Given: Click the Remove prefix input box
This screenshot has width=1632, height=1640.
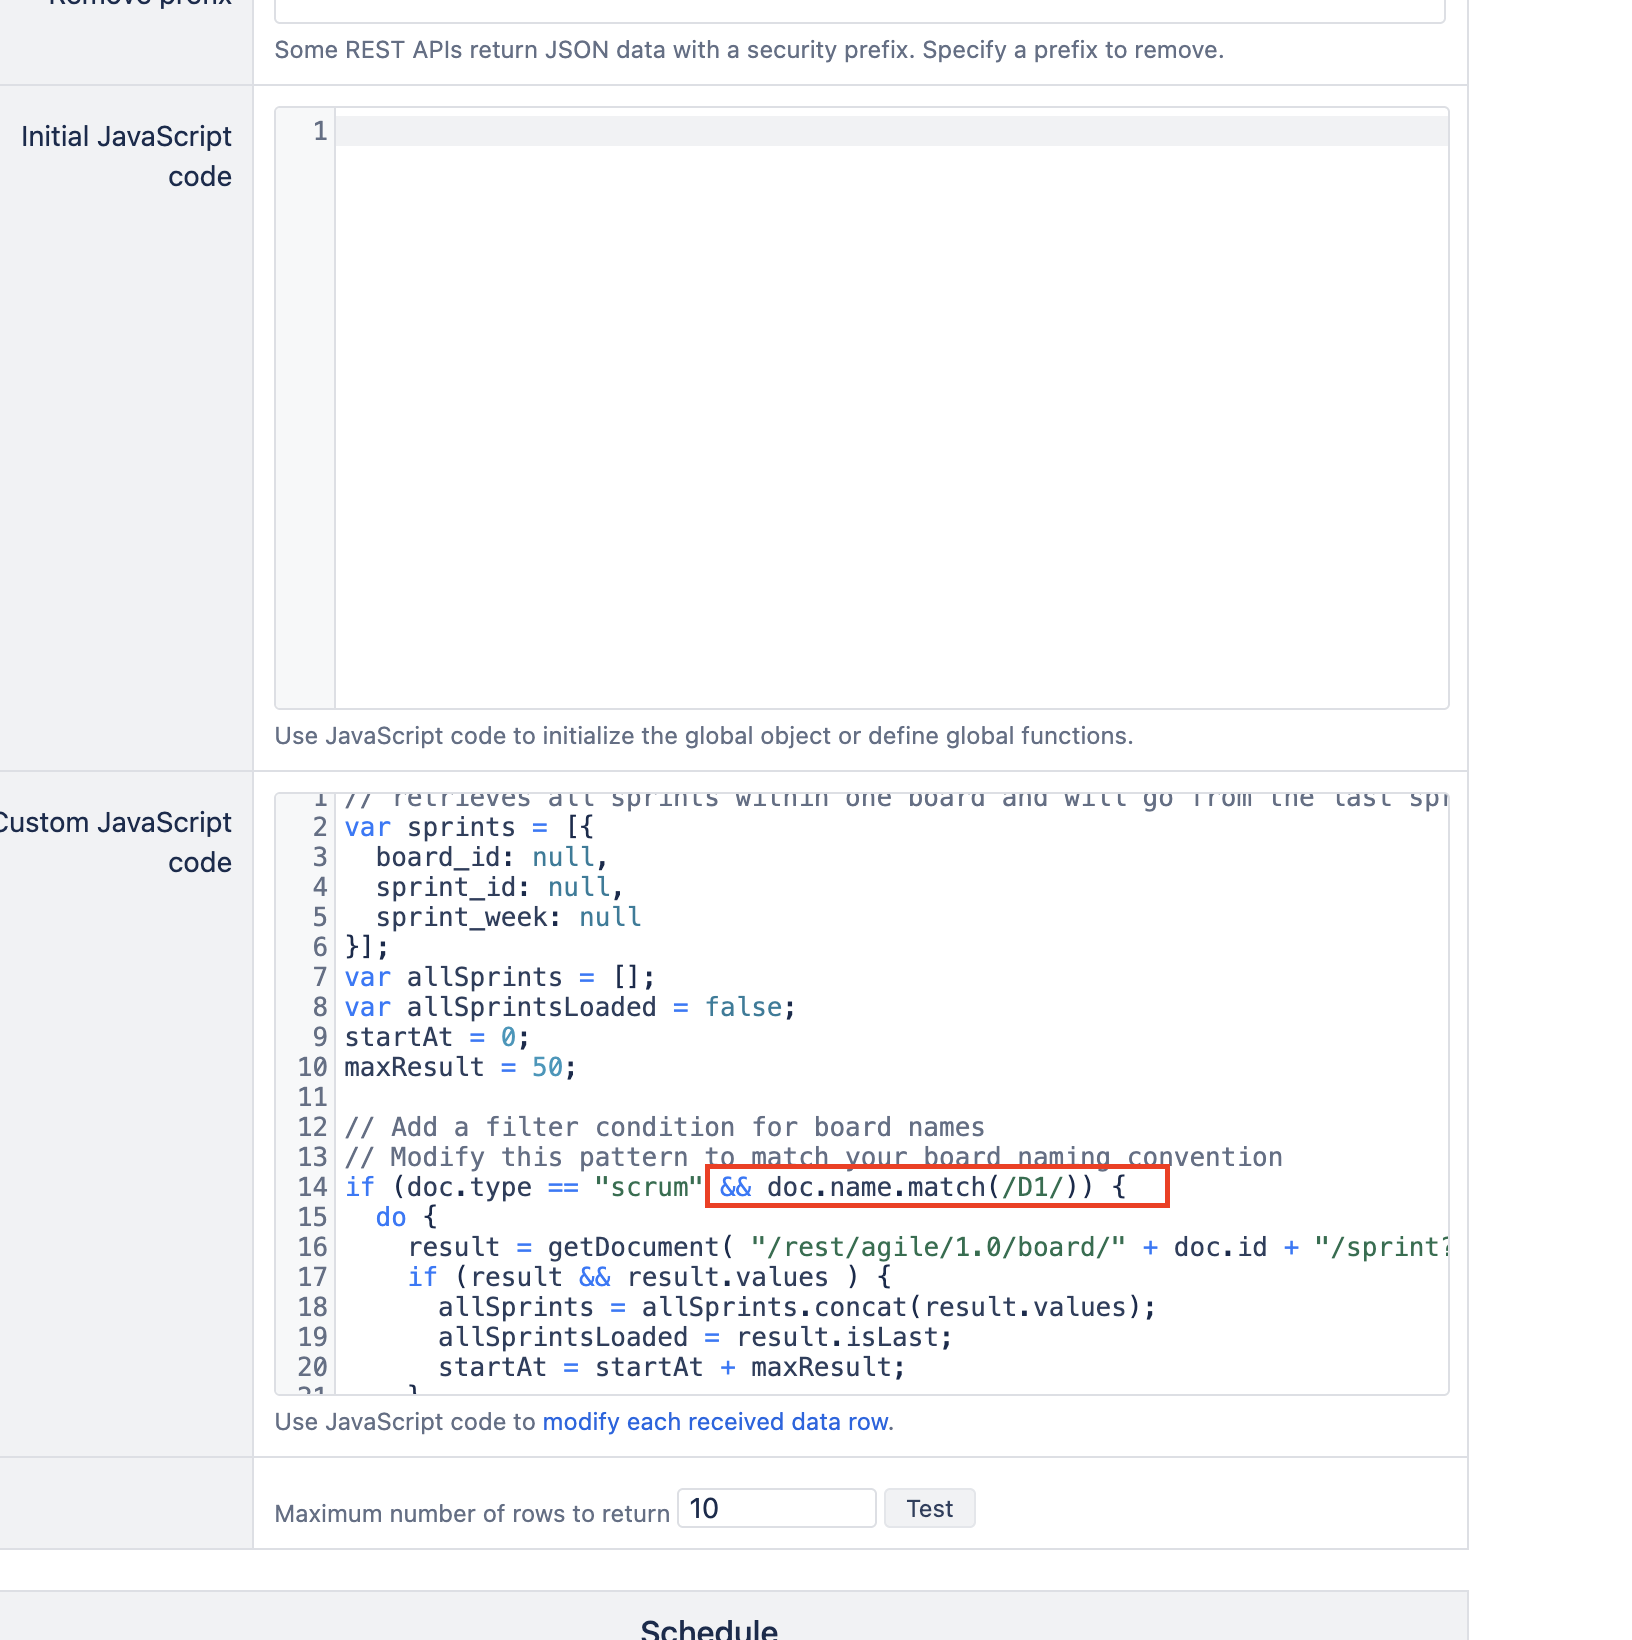Looking at the screenshot, I should (858, 10).
